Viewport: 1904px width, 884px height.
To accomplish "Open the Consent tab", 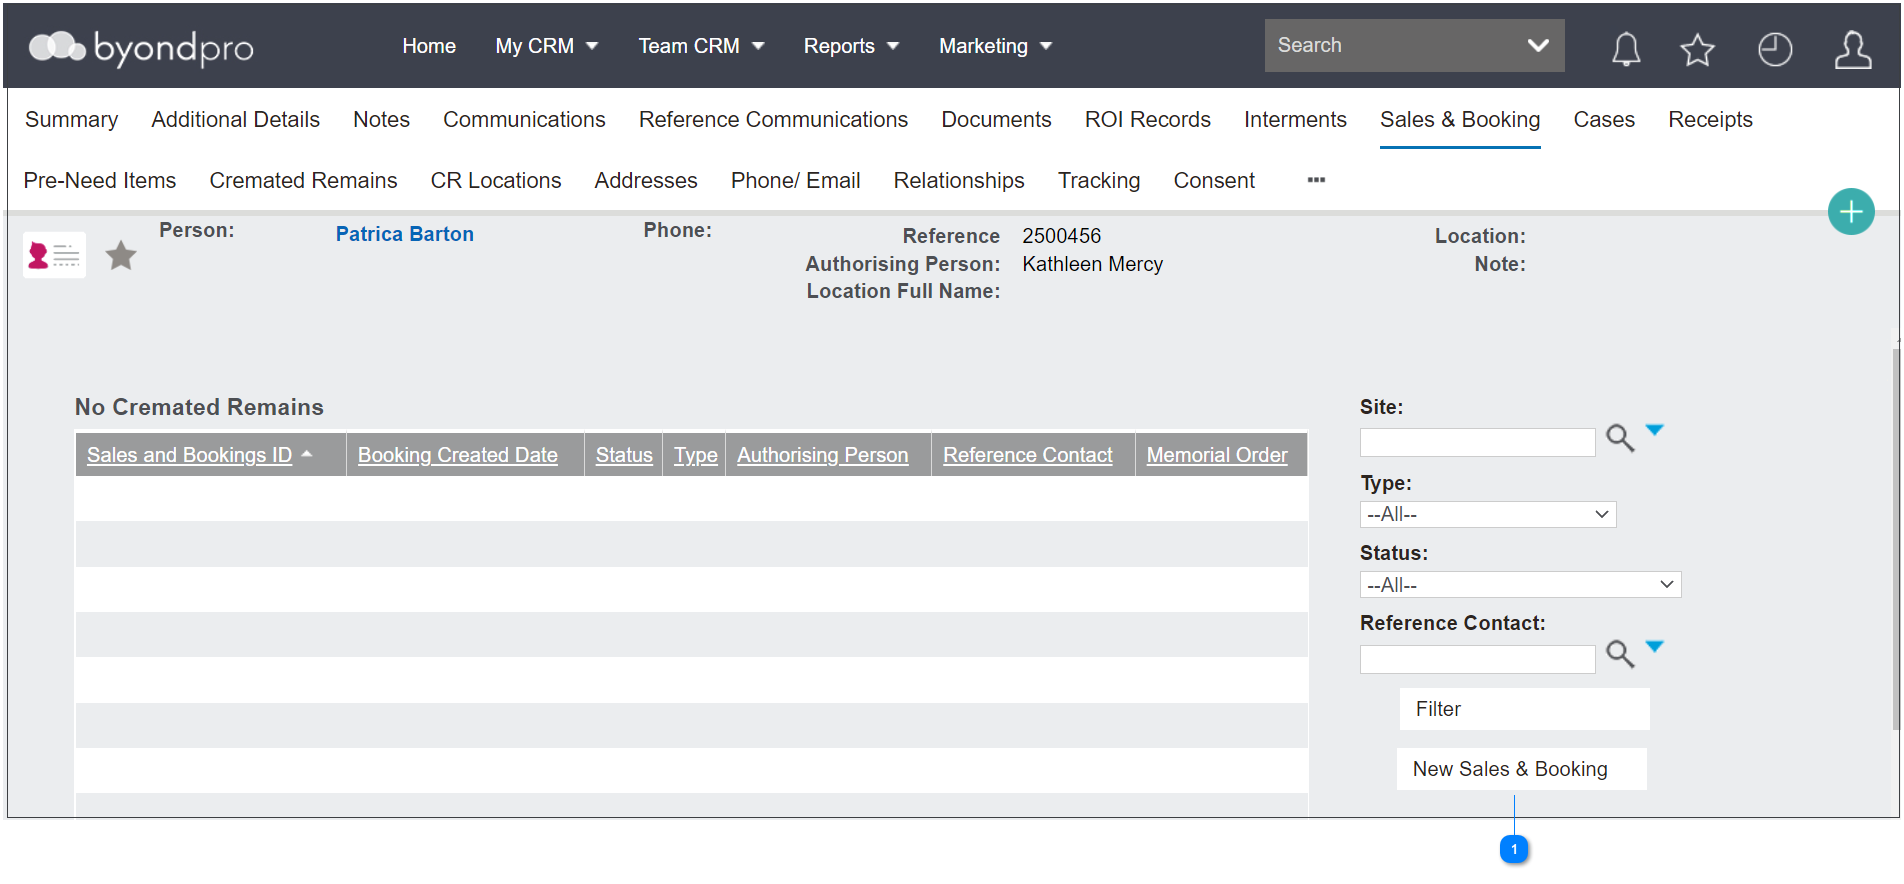I will tap(1214, 181).
